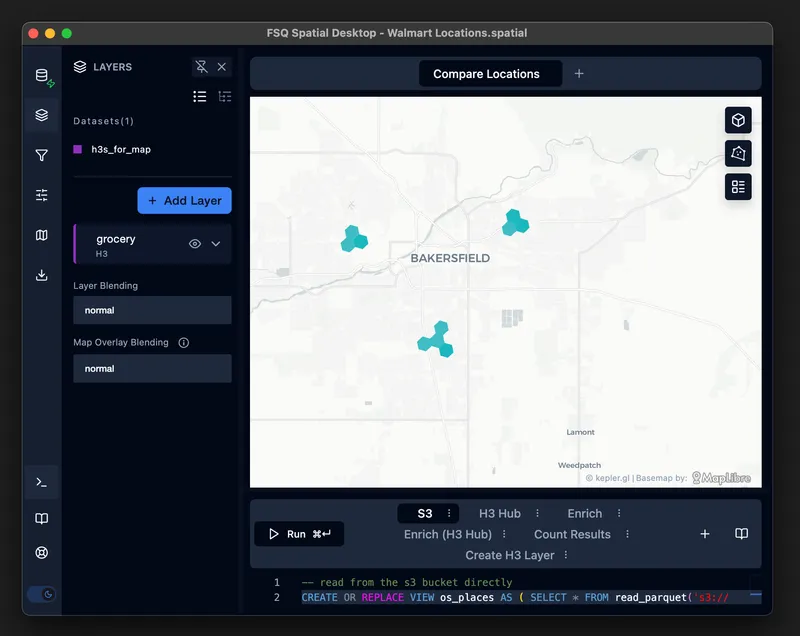The height and width of the screenshot is (636, 800).
Task: Click the MapLibre logo link
Action: [x=721, y=478]
